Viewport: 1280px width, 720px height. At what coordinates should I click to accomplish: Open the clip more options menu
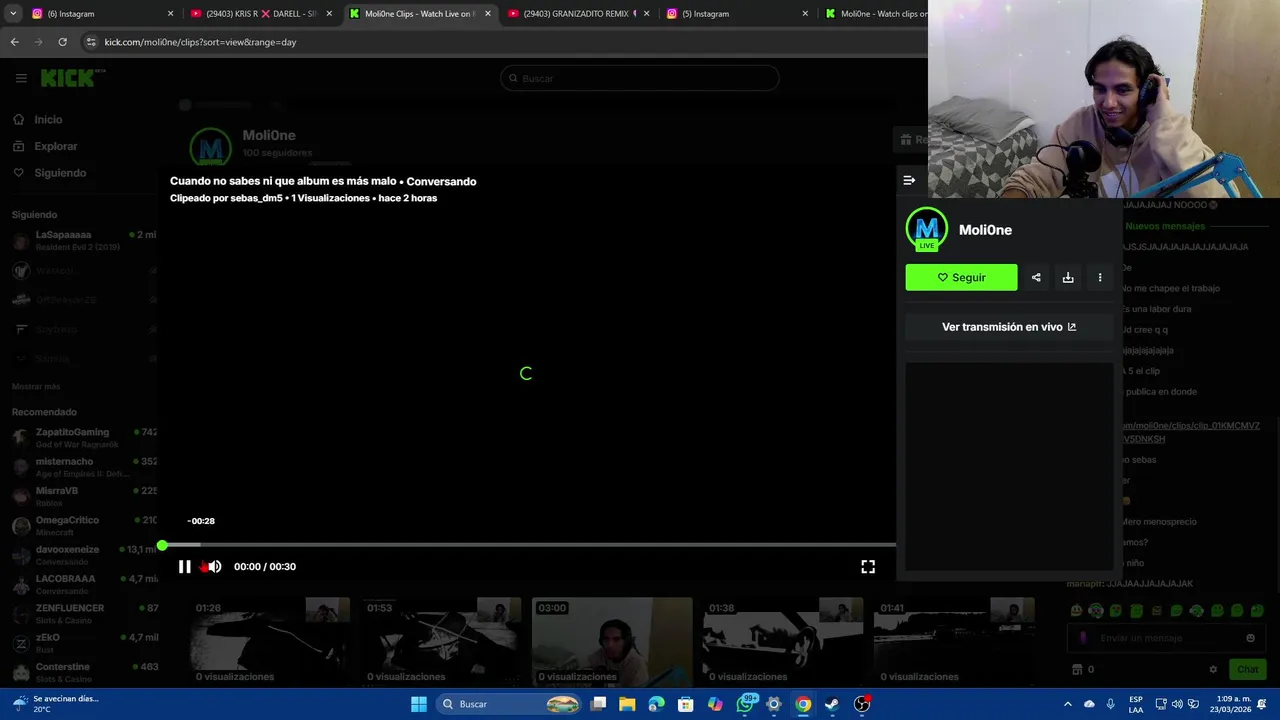pyautogui.click(x=1100, y=277)
